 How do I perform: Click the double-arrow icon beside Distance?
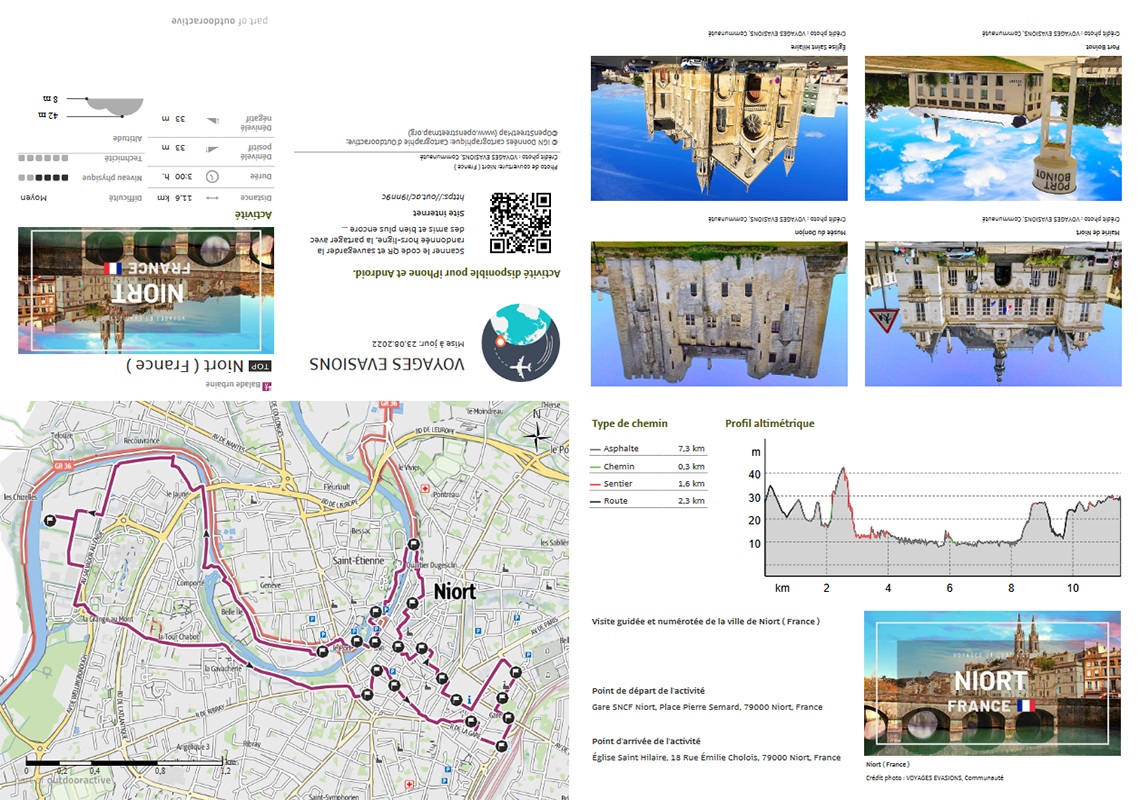click(212, 198)
